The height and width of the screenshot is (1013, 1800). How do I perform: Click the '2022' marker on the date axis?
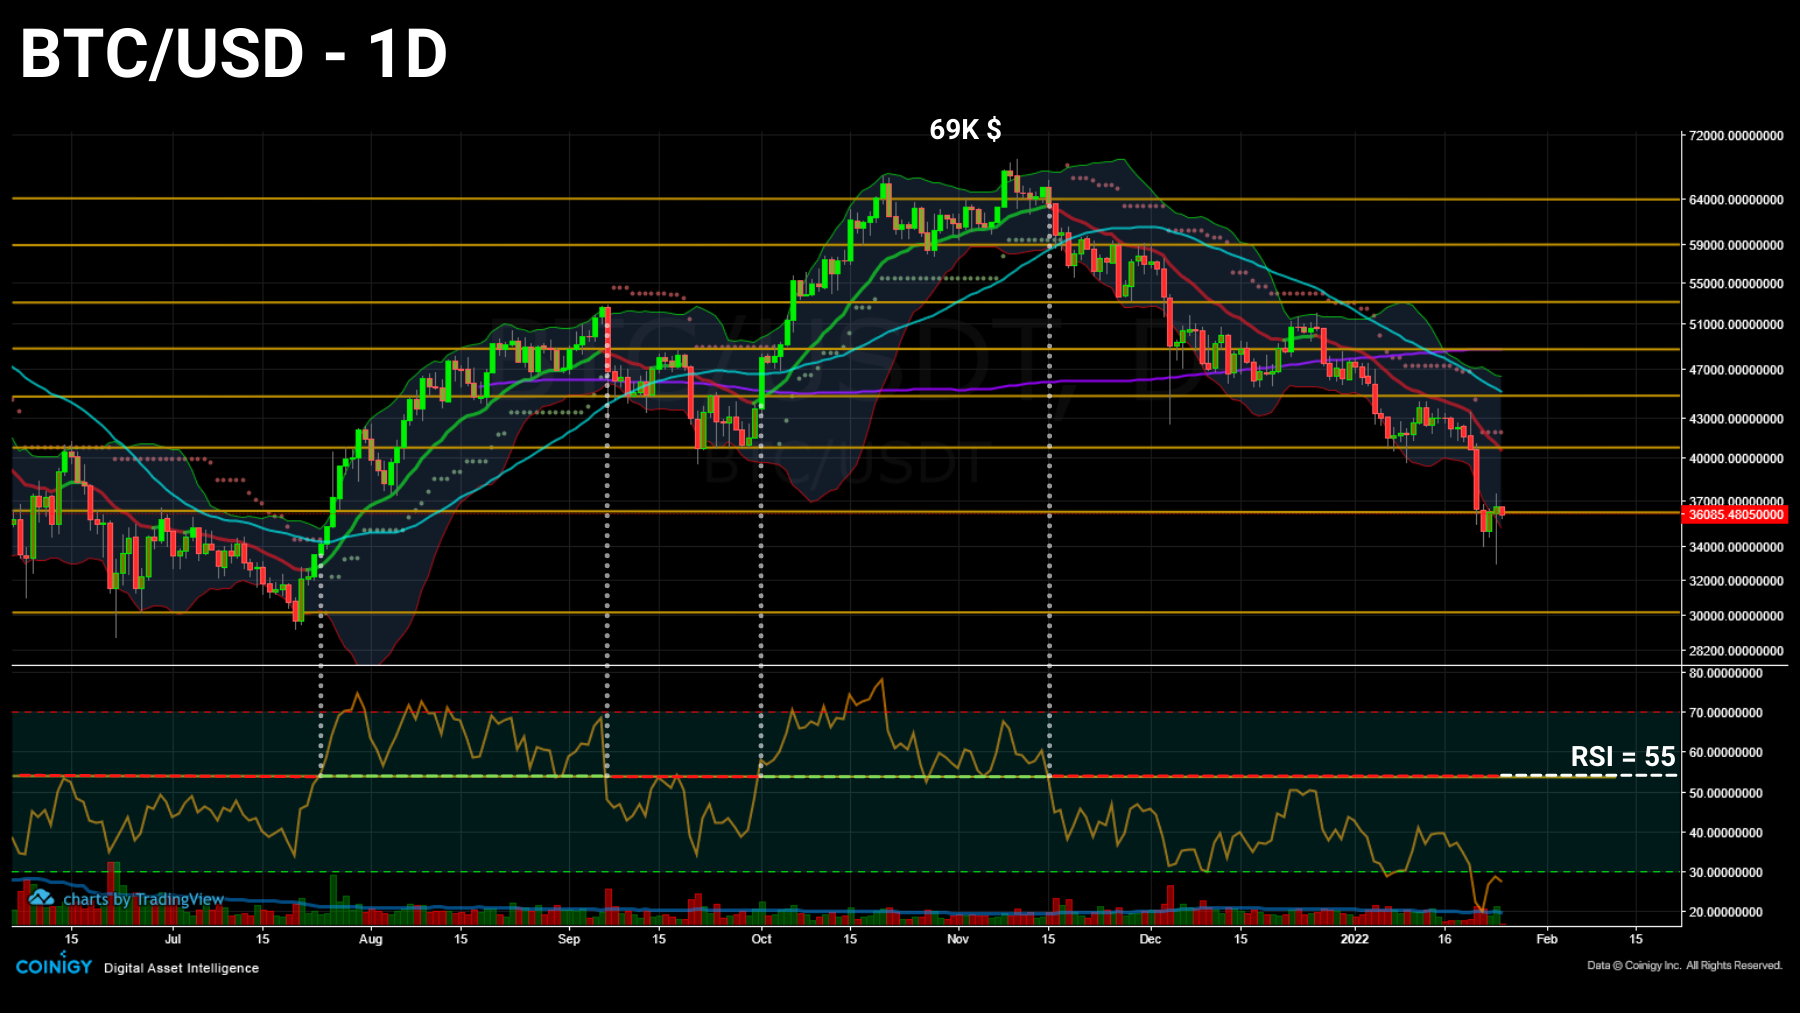(x=1356, y=940)
